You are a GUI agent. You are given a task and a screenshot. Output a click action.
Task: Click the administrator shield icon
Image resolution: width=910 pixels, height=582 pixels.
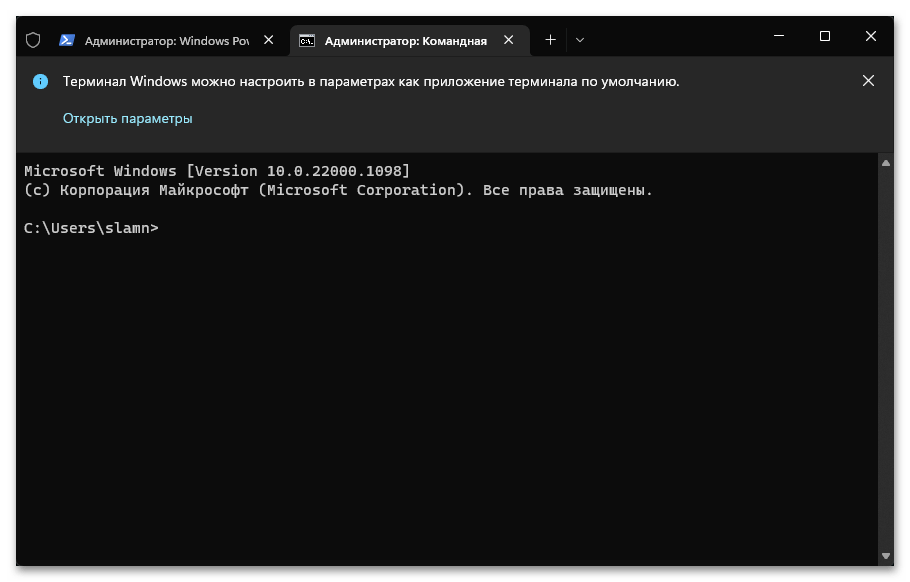[x=33, y=40]
